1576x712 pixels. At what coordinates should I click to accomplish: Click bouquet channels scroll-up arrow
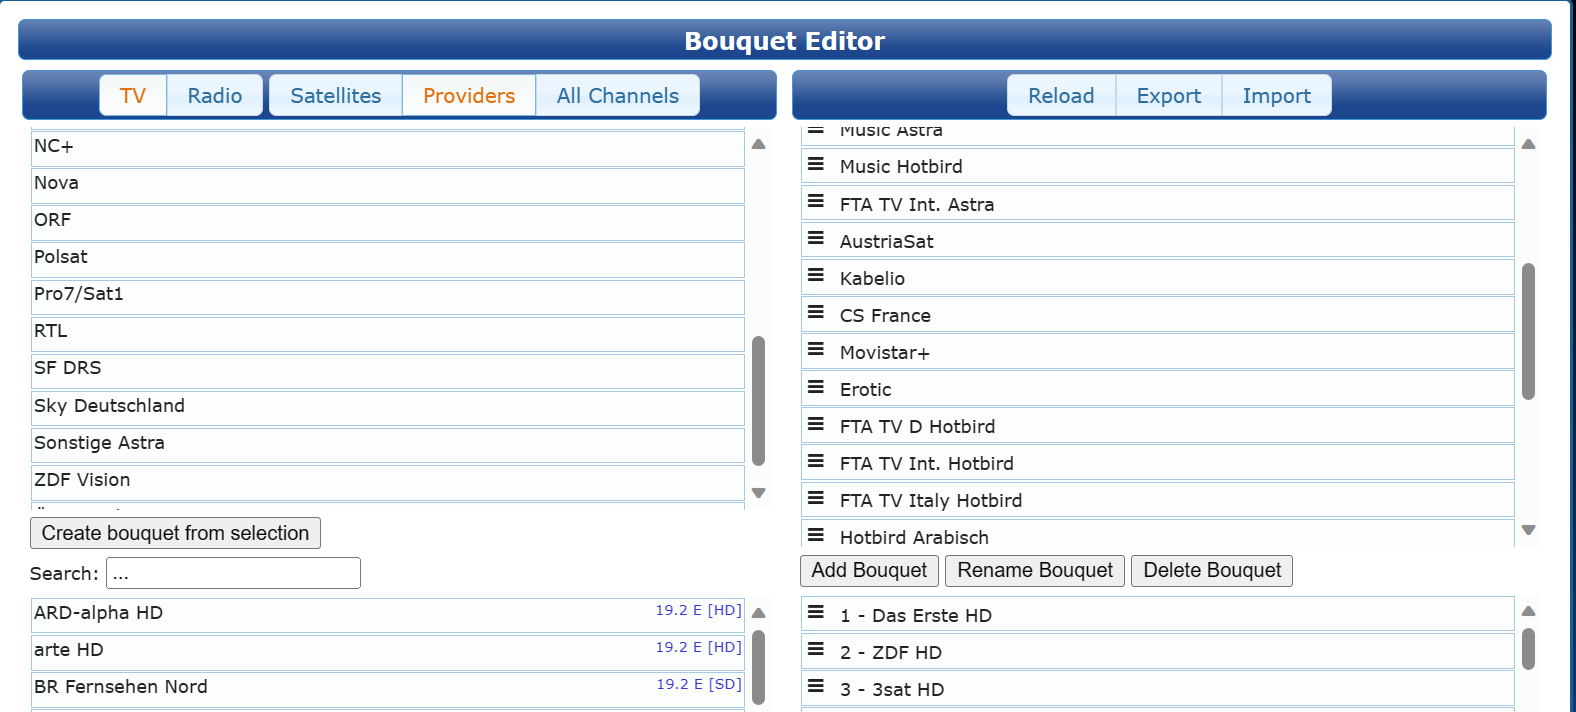point(1528,611)
